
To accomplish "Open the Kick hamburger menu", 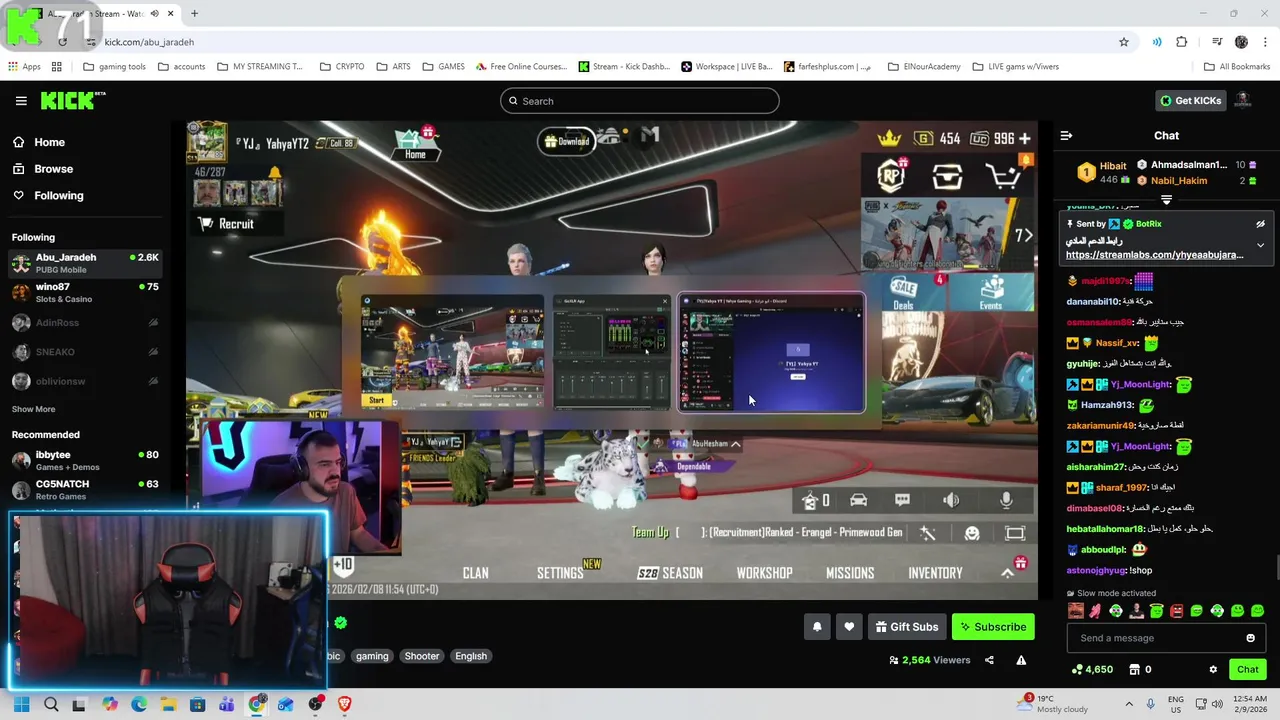I will coord(21,101).
